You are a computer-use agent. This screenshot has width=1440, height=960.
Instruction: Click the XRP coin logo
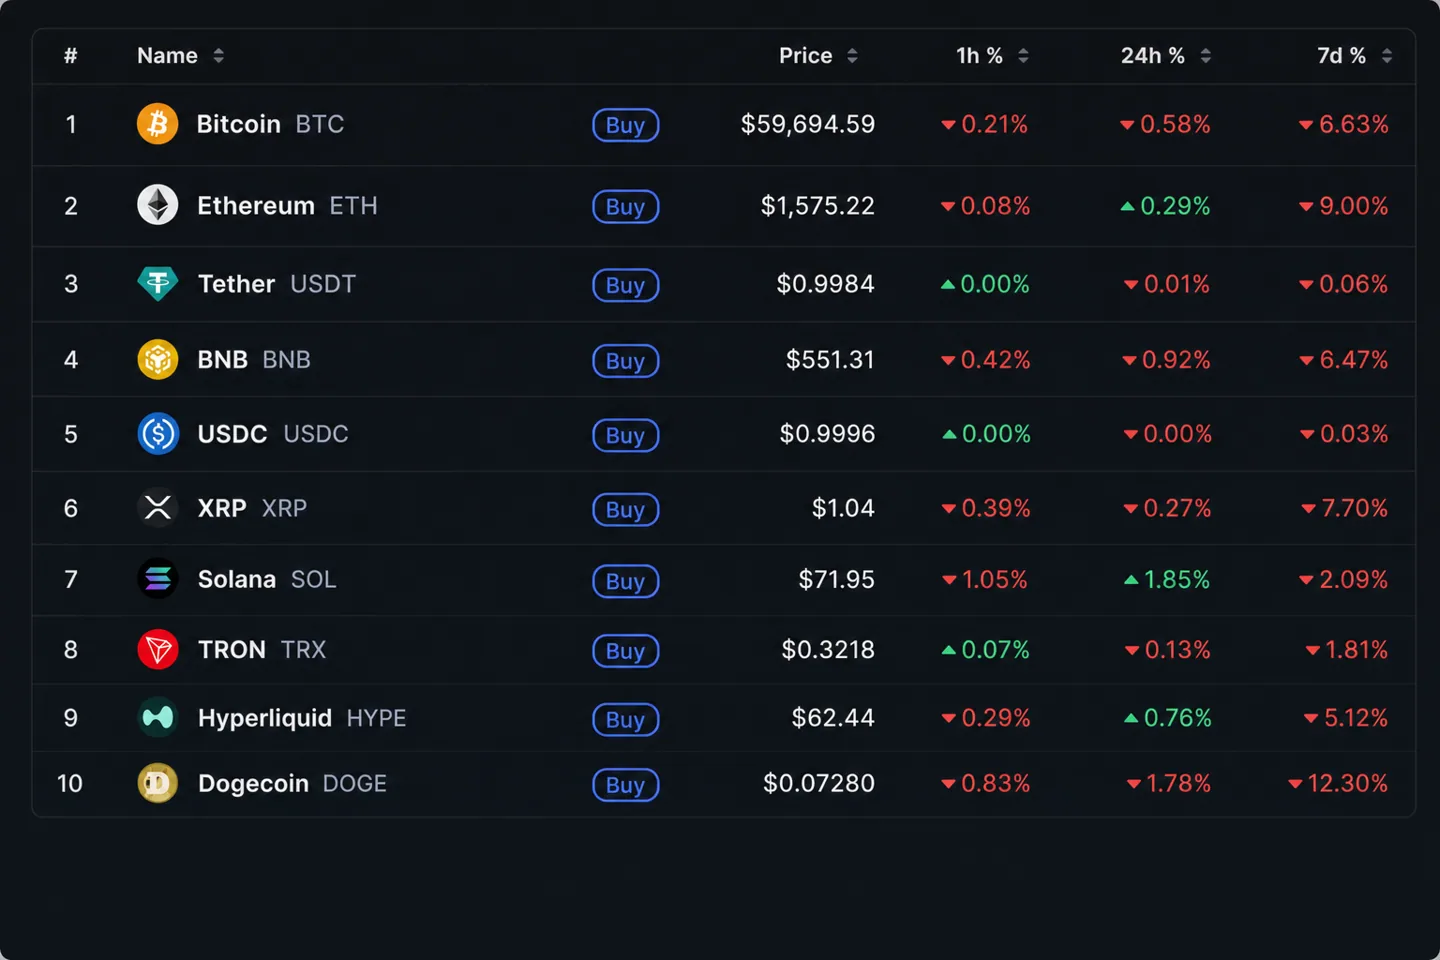pos(157,508)
